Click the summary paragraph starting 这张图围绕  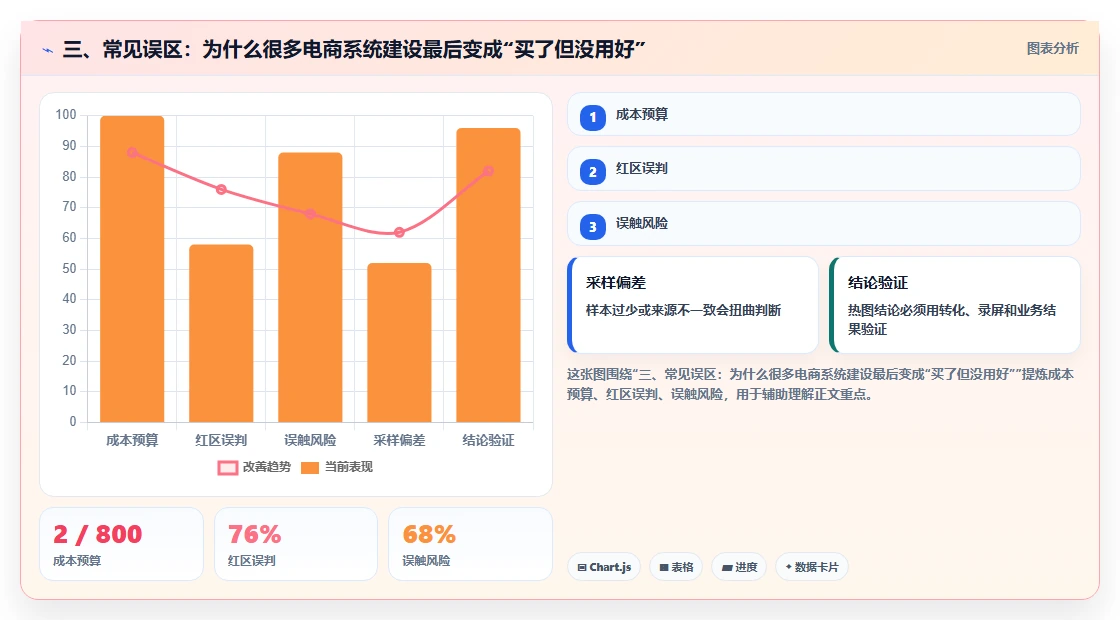coord(820,384)
